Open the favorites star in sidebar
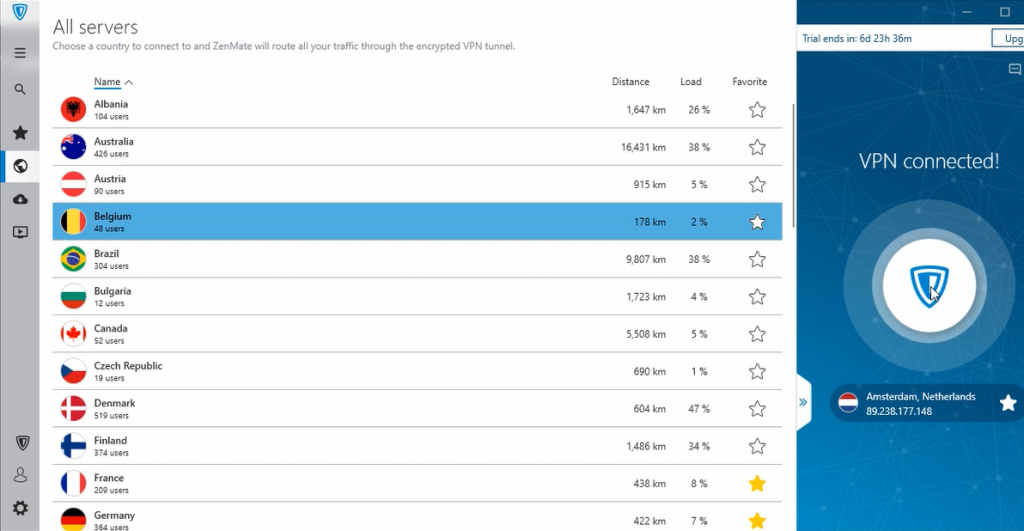The width and height of the screenshot is (1024, 531). click(x=20, y=133)
